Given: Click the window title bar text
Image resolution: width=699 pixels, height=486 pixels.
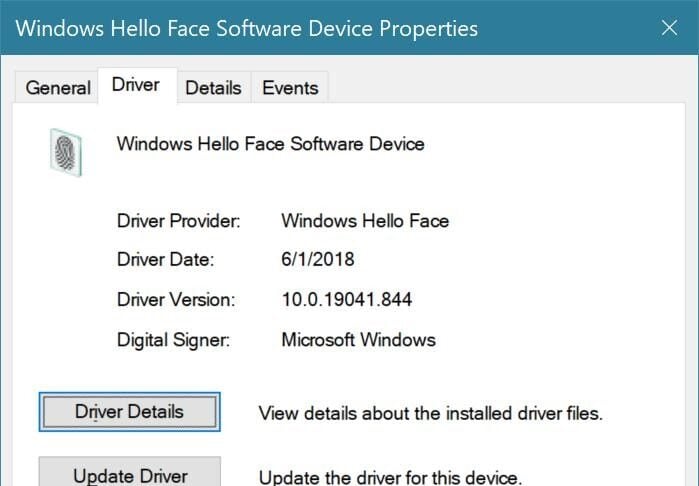Looking at the screenshot, I should coord(247,29).
